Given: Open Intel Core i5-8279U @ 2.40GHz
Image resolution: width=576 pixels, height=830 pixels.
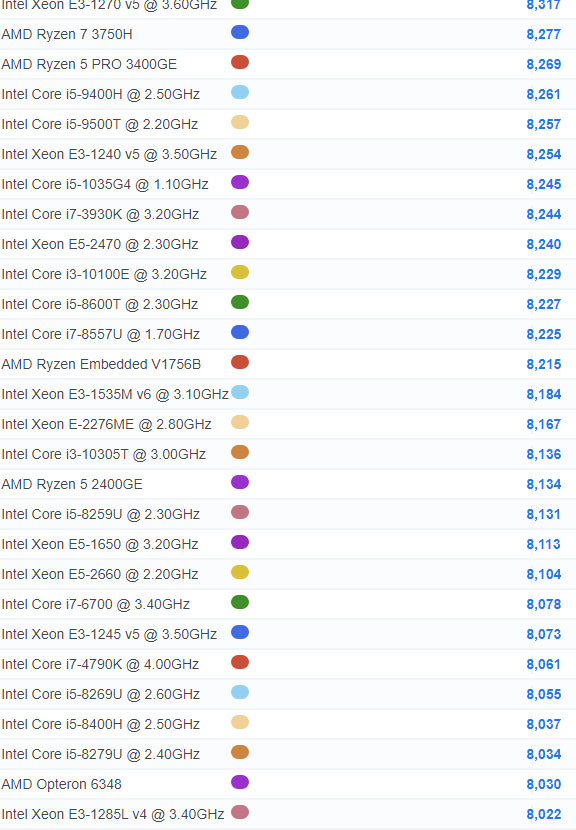Looking at the screenshot, I should pos(101,754).
